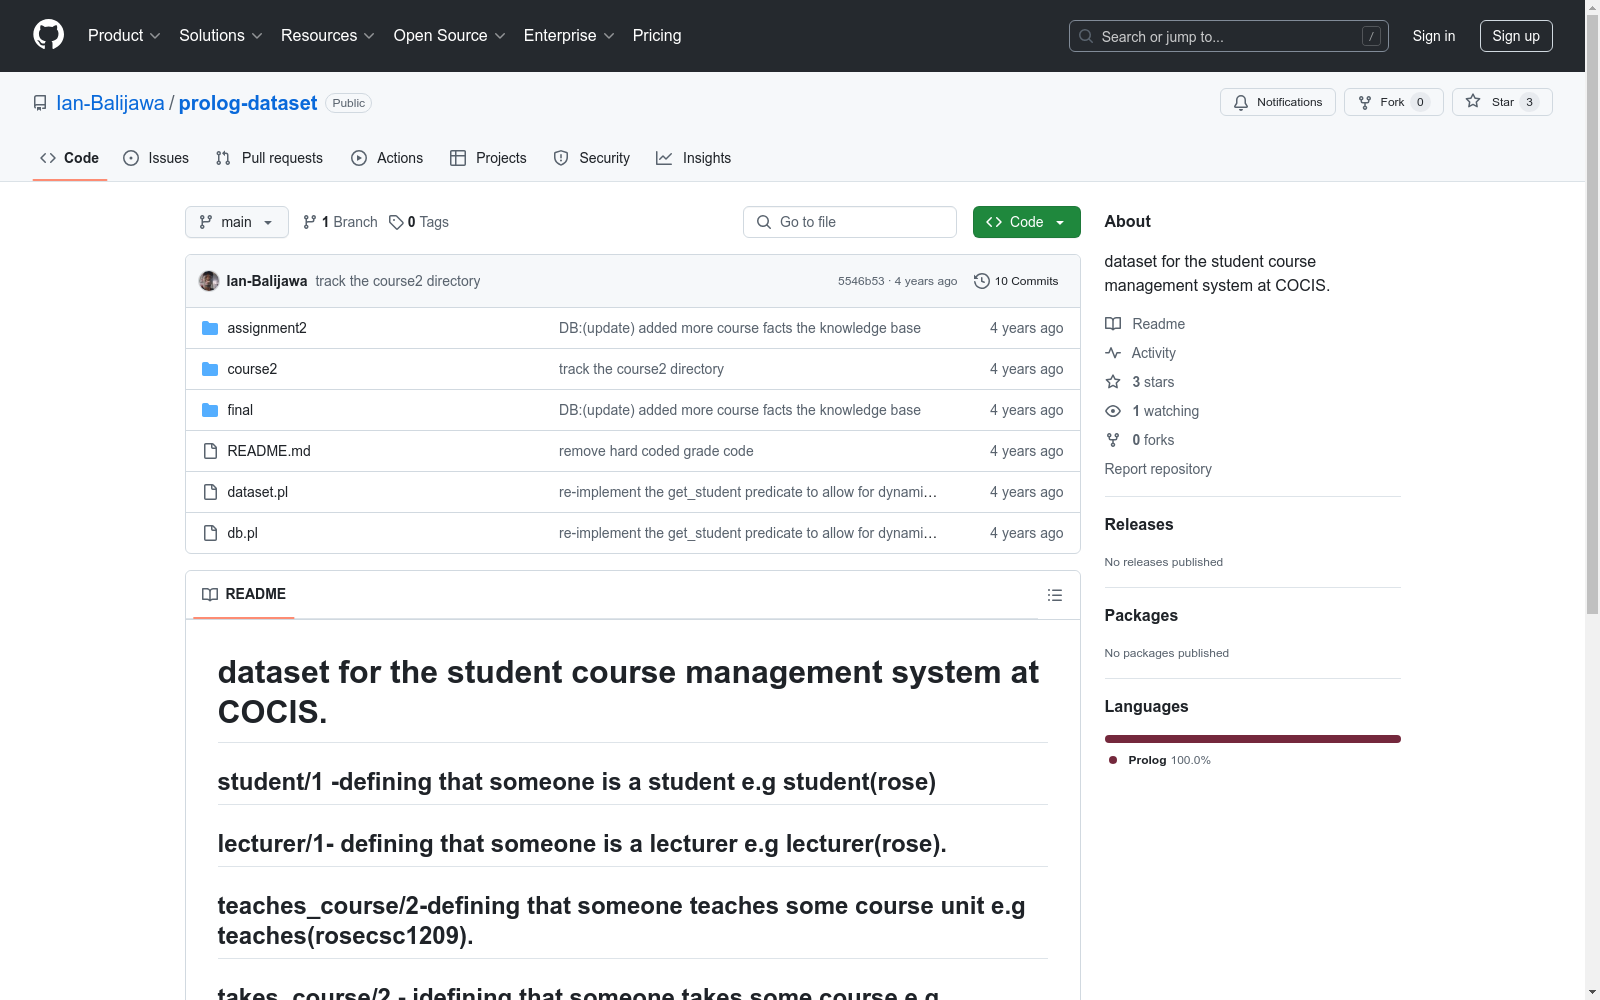Focus the Search or jump to field

click(x=1229, y=36)
